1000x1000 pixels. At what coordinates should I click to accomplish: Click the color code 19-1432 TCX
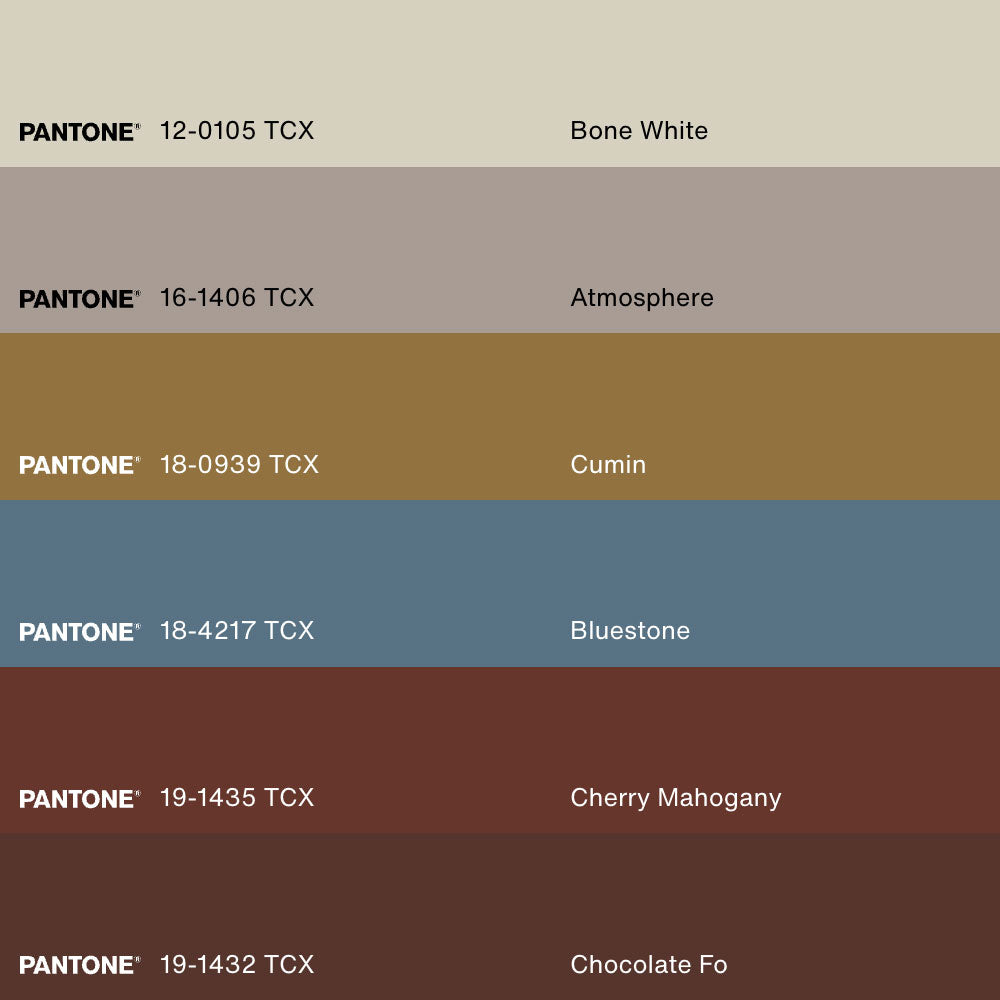pyautogui.click(x=237, y=965)
